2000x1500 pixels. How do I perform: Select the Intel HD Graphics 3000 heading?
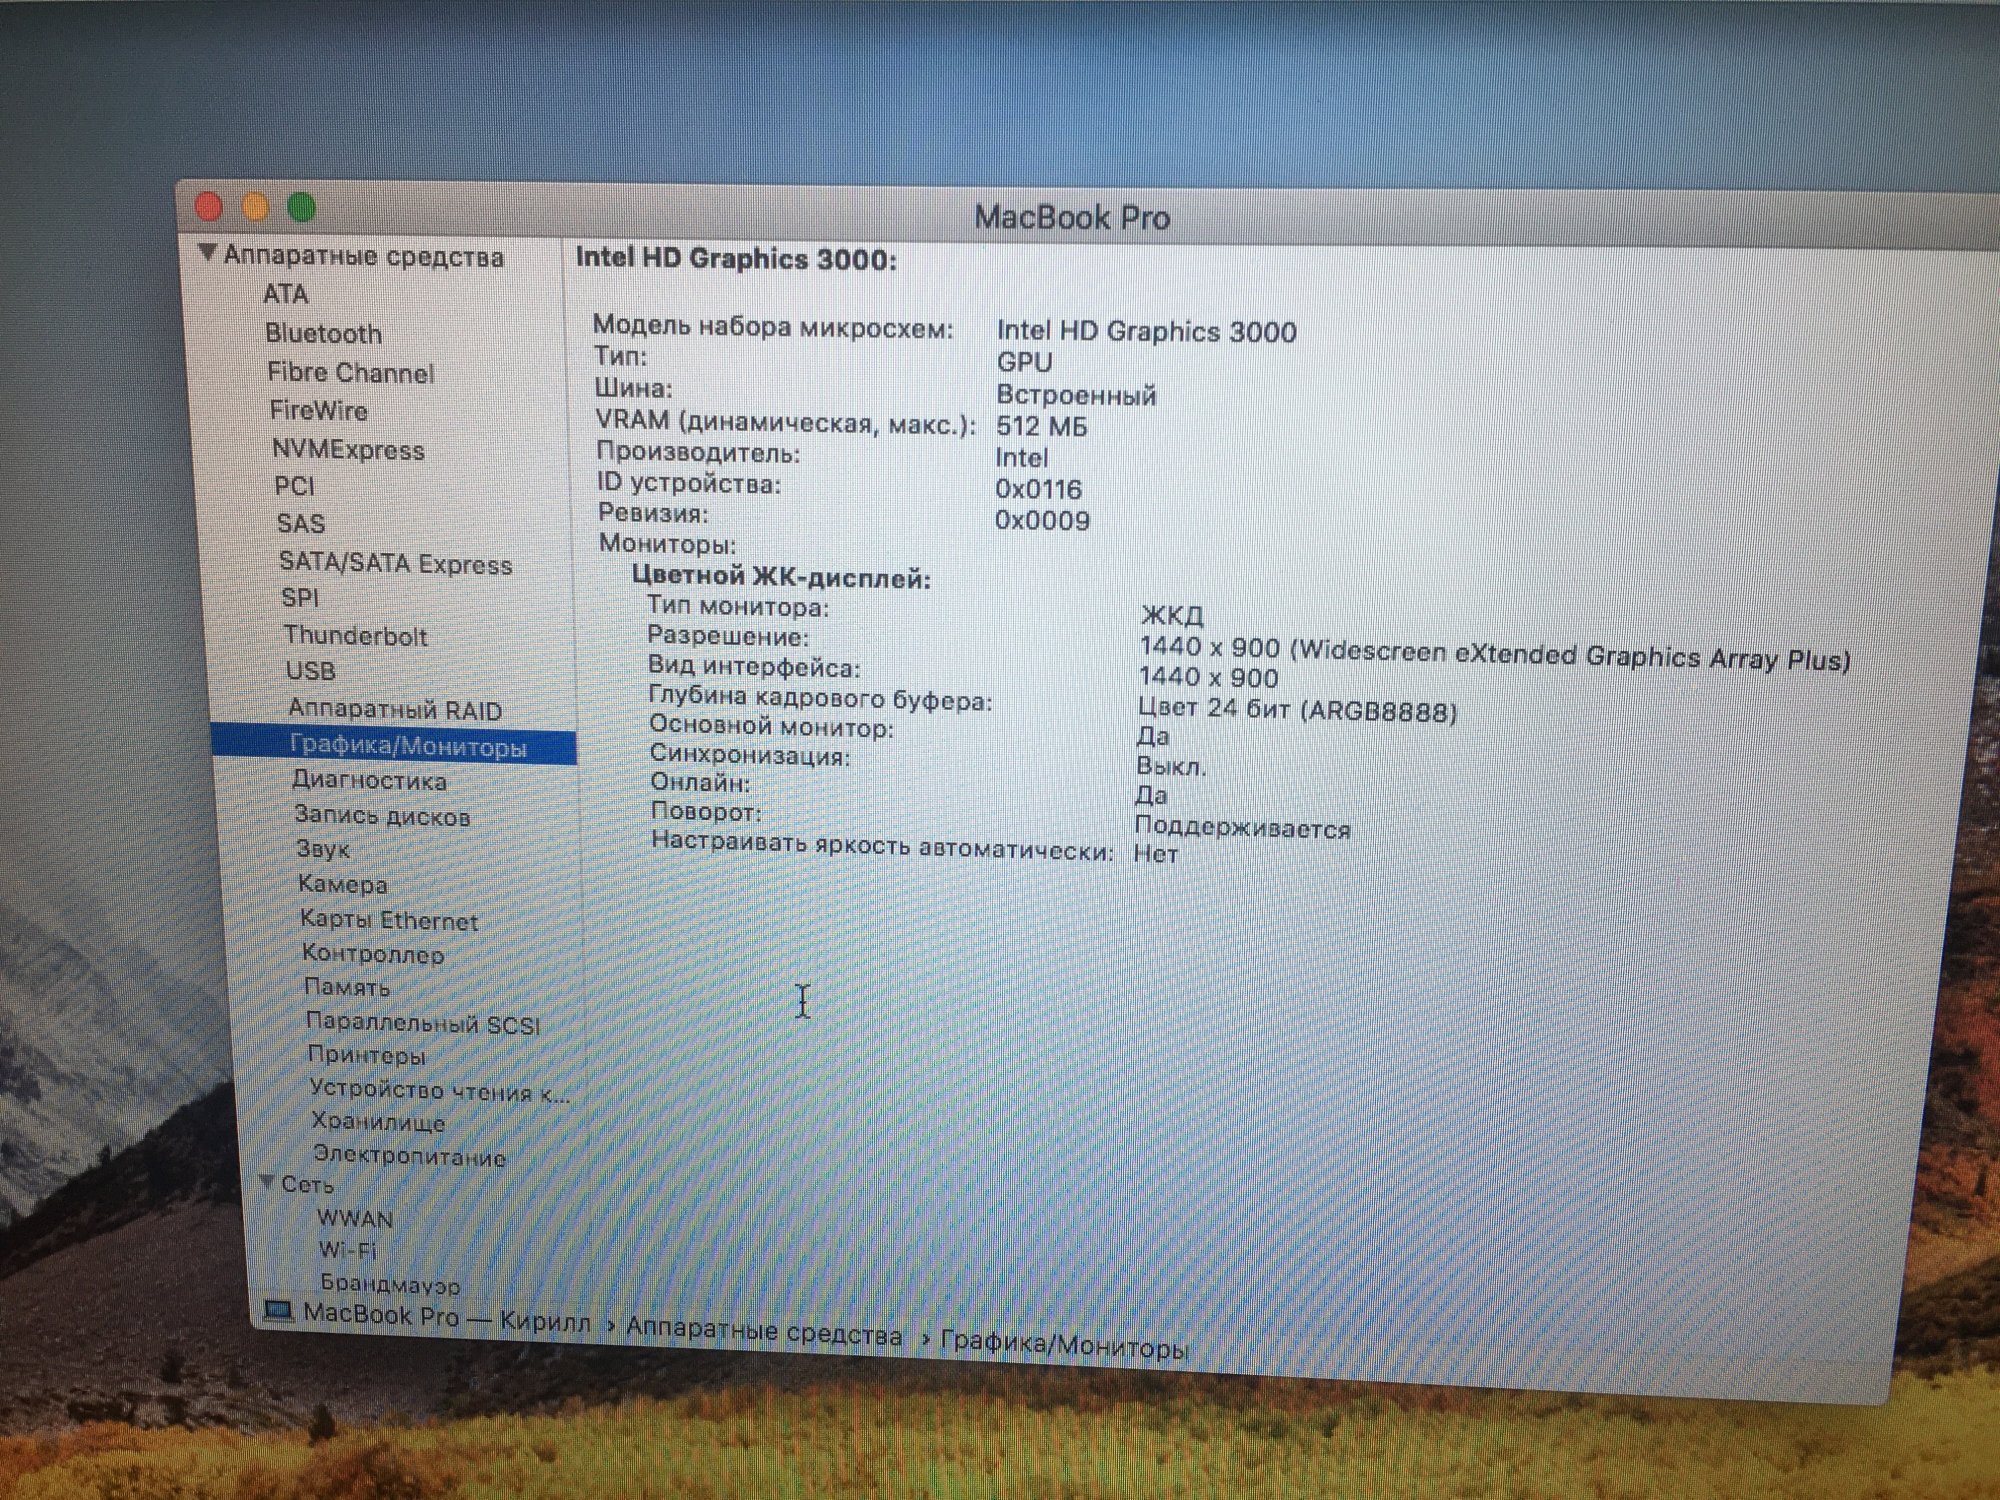click(x=736, y=259)
